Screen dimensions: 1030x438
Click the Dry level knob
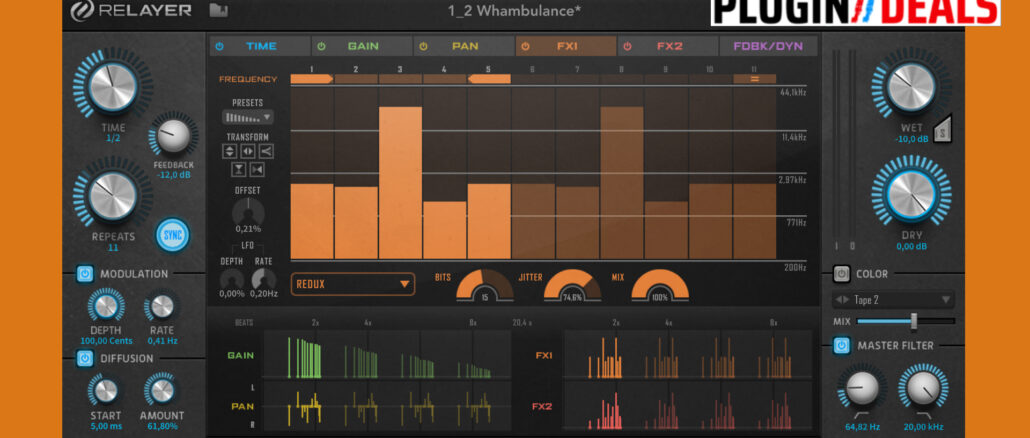tap(911, 194)
